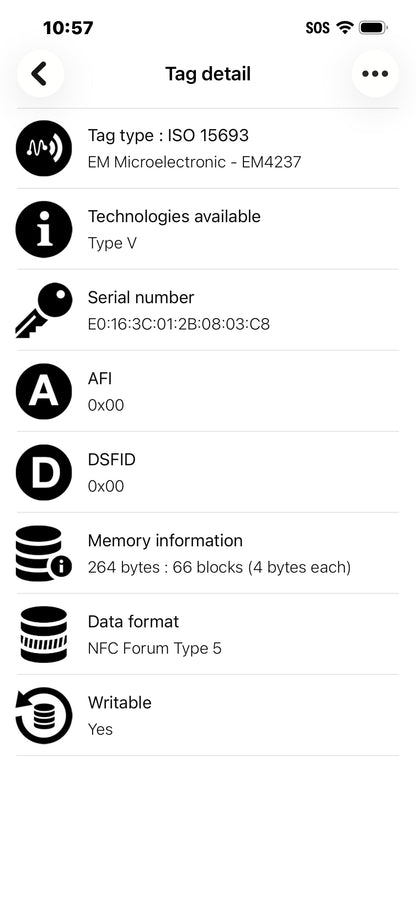Select the NFC Forum Type 5 text
This screenshot has height=900, width=416.
point(155,649)
